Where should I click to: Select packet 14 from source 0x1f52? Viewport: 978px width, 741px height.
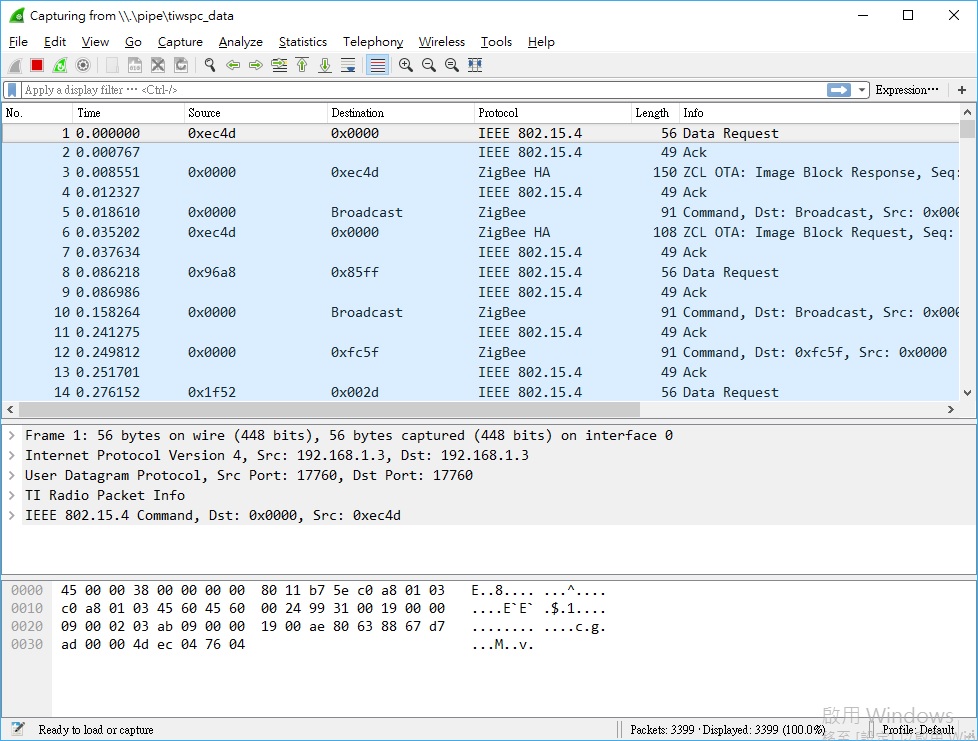coord(480,392)
